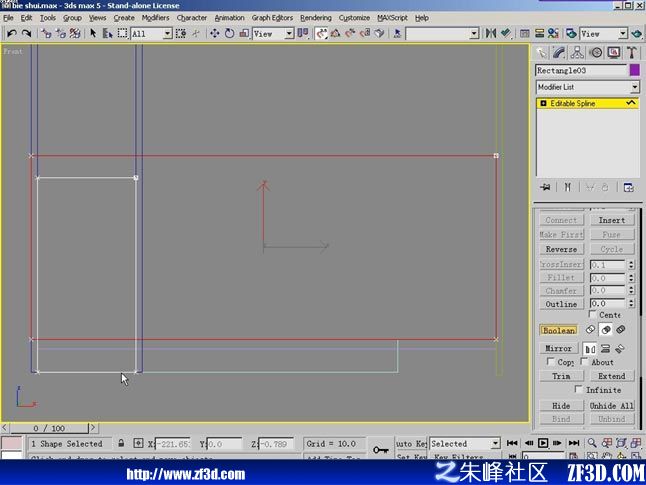Enable the About Pivot checkbox
Viewport: 646px width, 485px height.
click(x=584, y=361)
